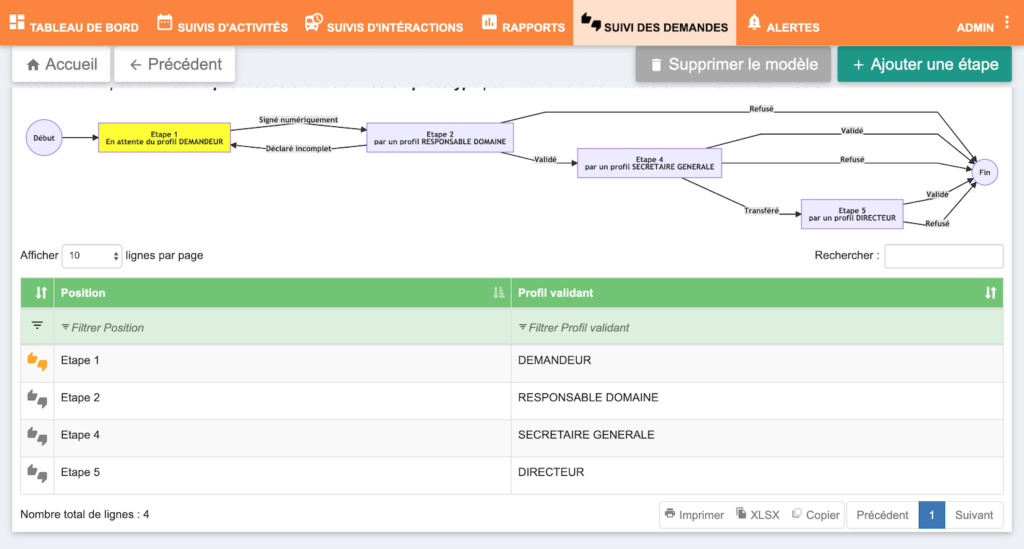Image resolution: width=1024 pixels, height=549 pixels.
Task: Click 'Signé numériquement' label in diagram
Action: (298, 119)
